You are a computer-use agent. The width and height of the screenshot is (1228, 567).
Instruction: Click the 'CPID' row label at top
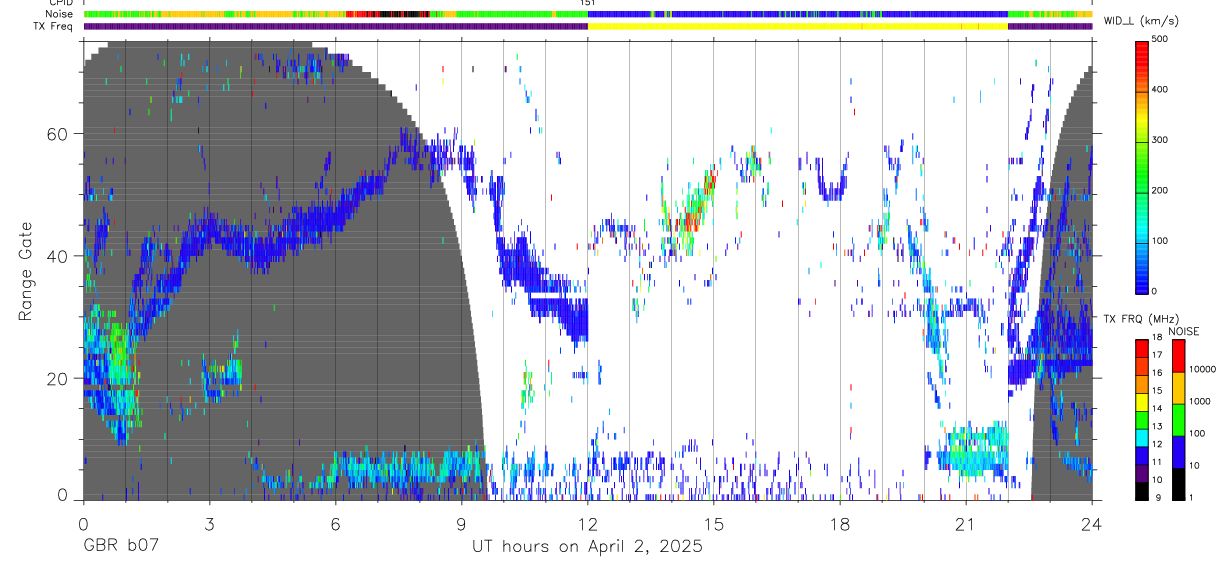pos(60,3)
